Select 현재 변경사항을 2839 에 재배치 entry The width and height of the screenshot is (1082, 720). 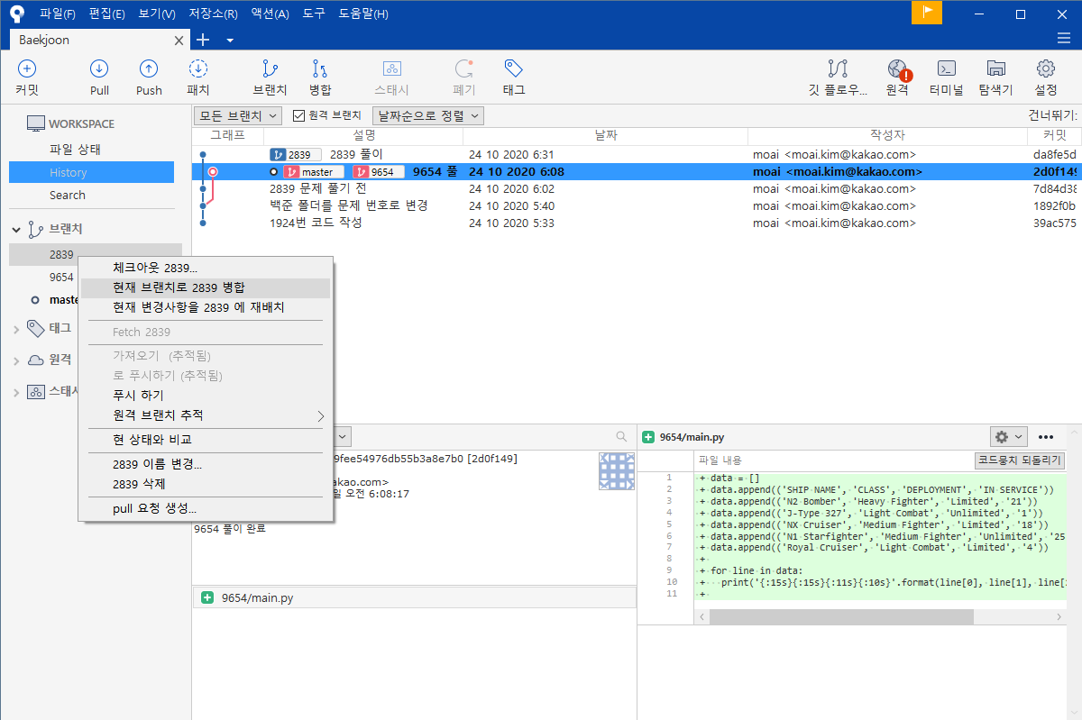(206, 307)
